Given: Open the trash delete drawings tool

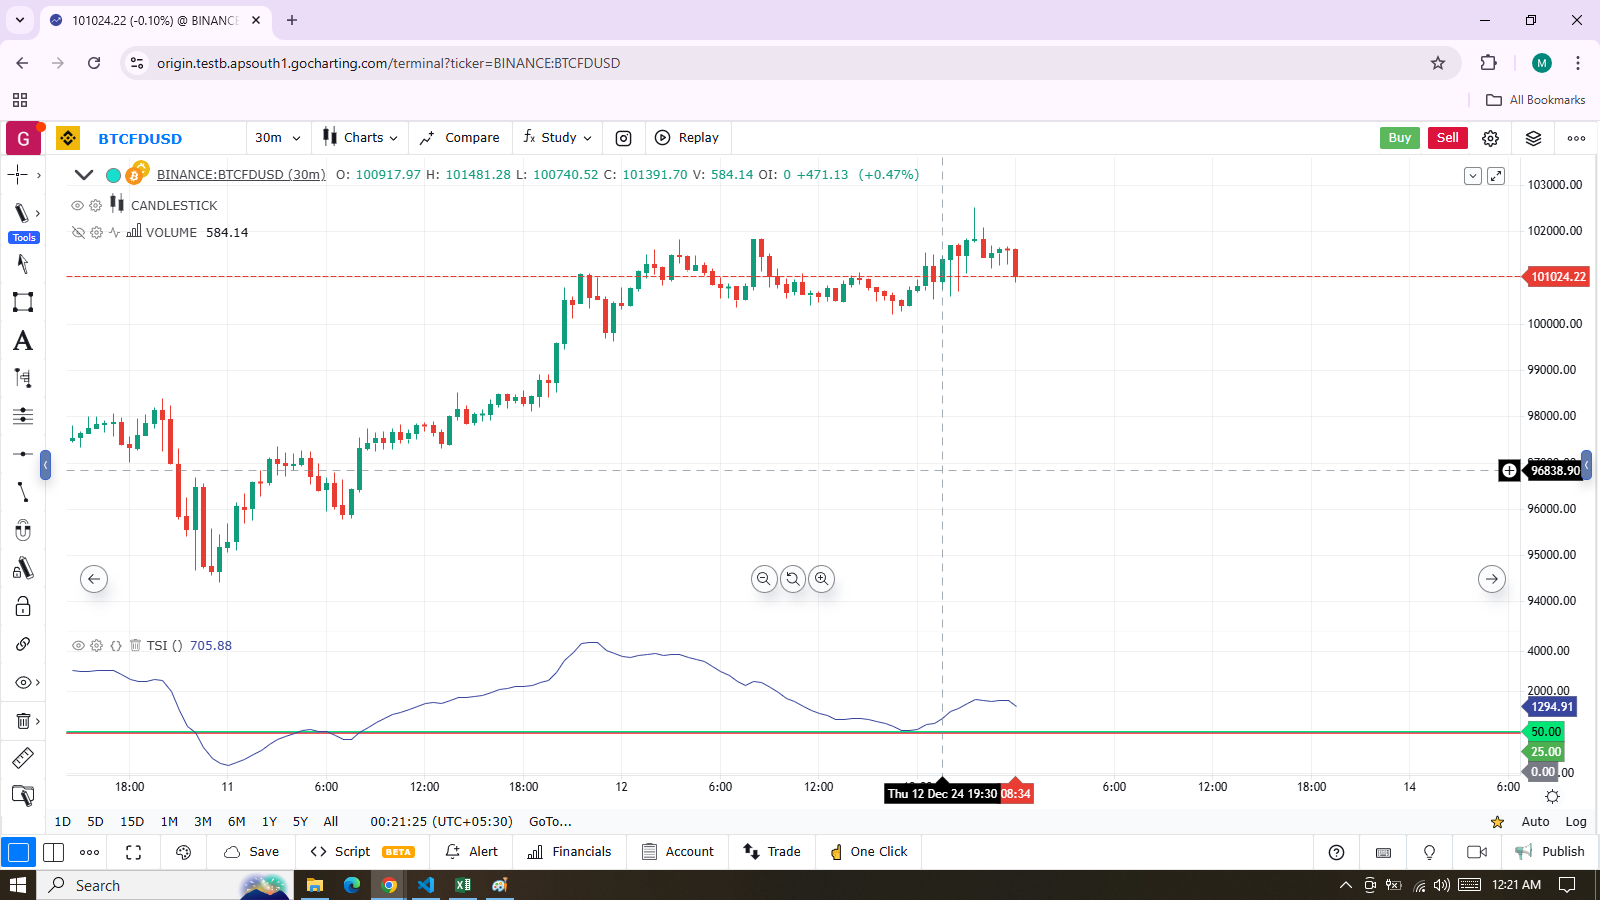Looking at the screenshot, I should (22, 721).
